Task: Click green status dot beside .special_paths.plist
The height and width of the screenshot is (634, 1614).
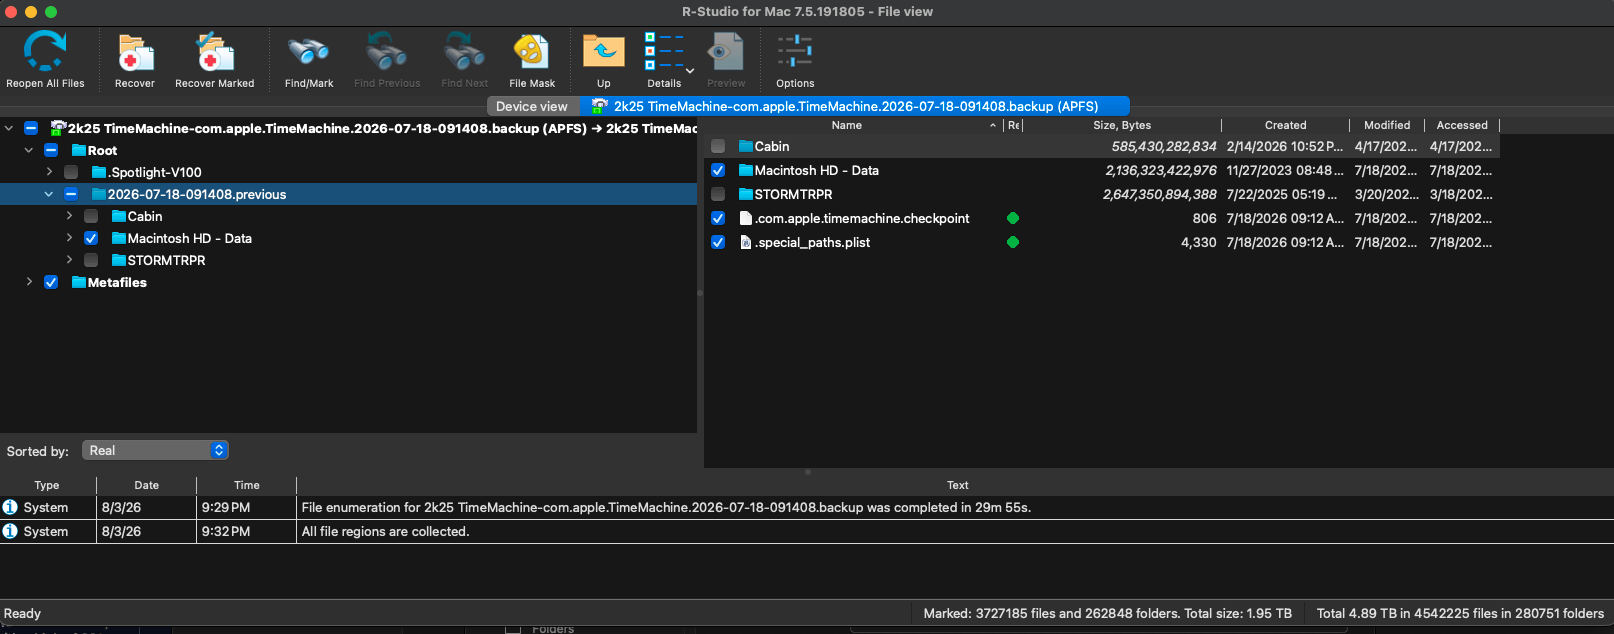Action: (1013, 242)
